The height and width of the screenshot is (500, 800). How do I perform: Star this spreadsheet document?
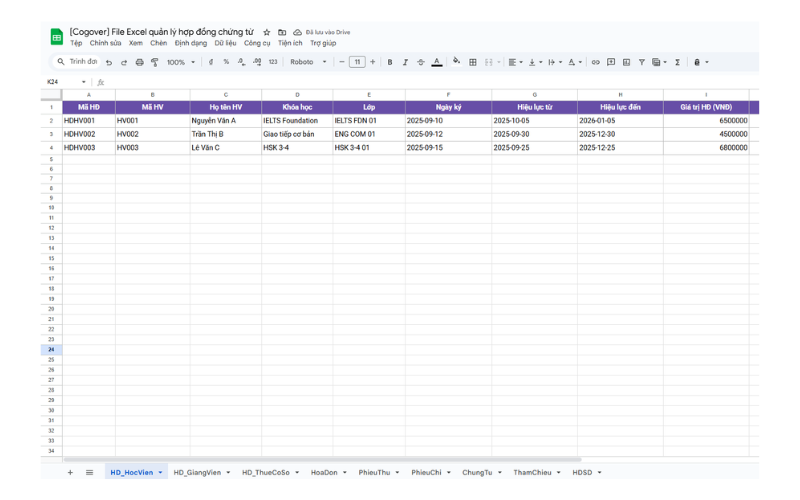(x=267, y=32)
